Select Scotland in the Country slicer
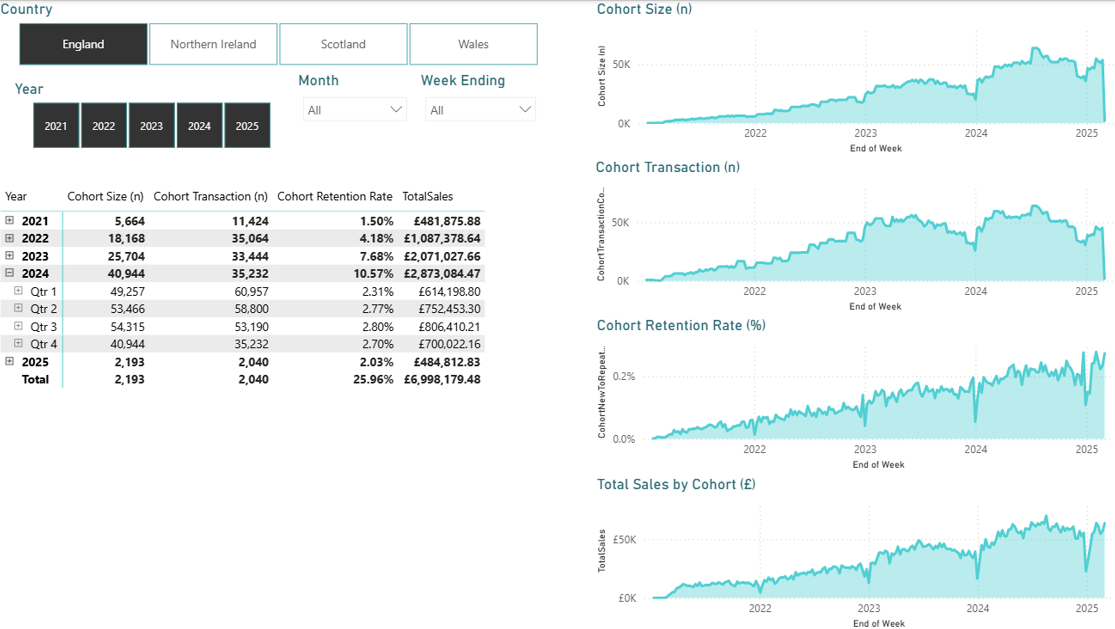This screenshot has width=1115, height=629. [x=343, y=43]
